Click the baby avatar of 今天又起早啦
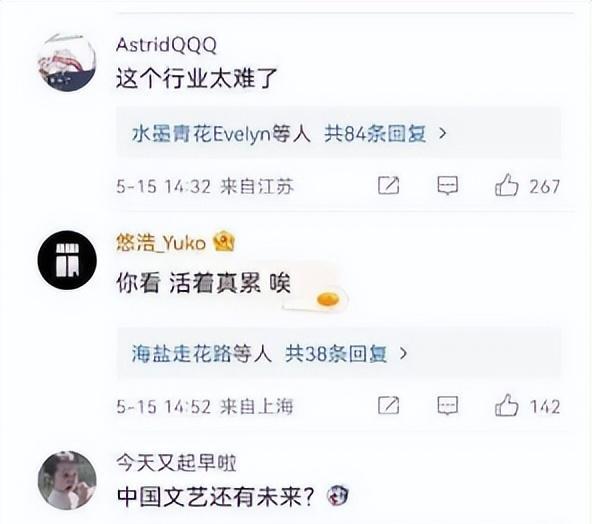This screenshot has height=524, width=592. click(67, 480)
